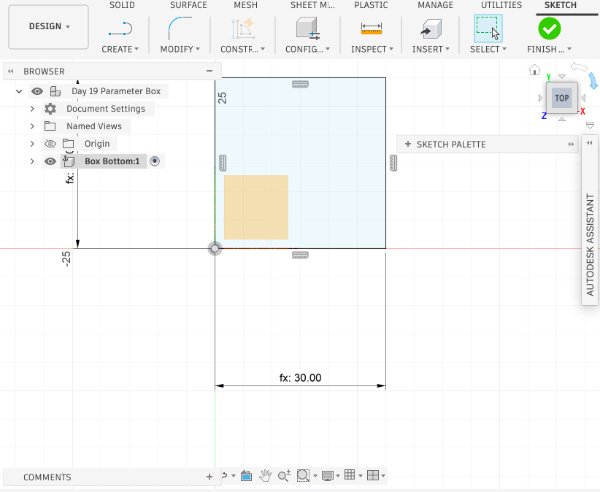Expand the SKETCH PALETTE with plus
The height and width of the screenshot is (492, 600).
pyautogui.click(x=408, y=144)
